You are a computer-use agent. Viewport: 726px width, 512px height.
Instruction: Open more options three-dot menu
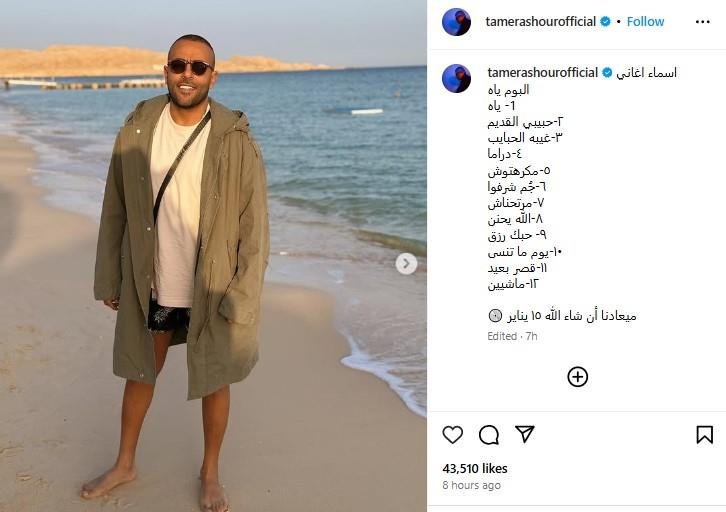click(702, 22)
